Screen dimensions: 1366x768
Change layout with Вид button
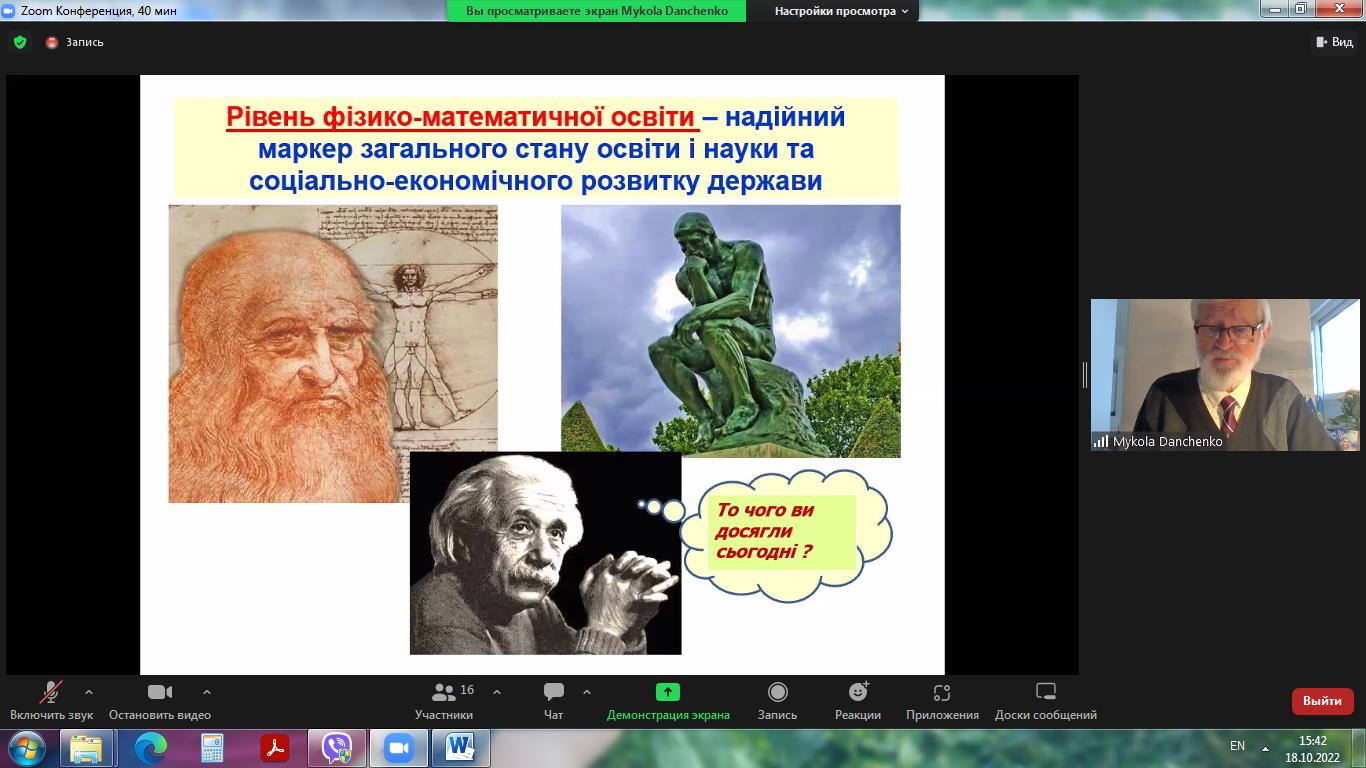coord(1333,42)
